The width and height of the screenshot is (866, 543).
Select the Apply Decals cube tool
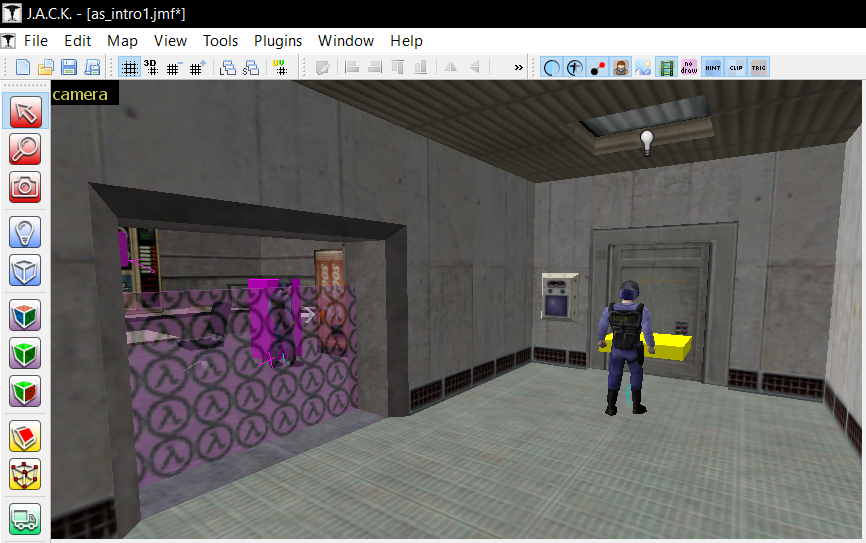click(x=25, y=391)
